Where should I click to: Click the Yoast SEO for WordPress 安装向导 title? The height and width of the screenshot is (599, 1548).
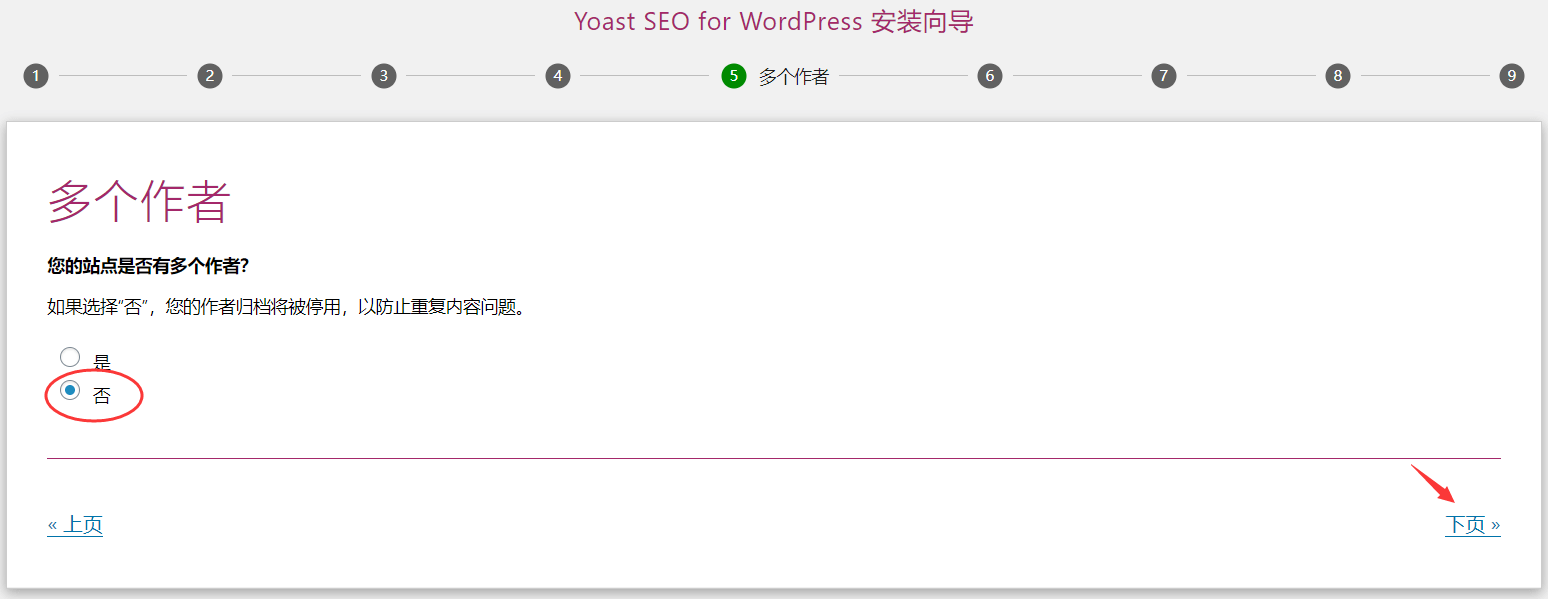click(x=774, y=21)
